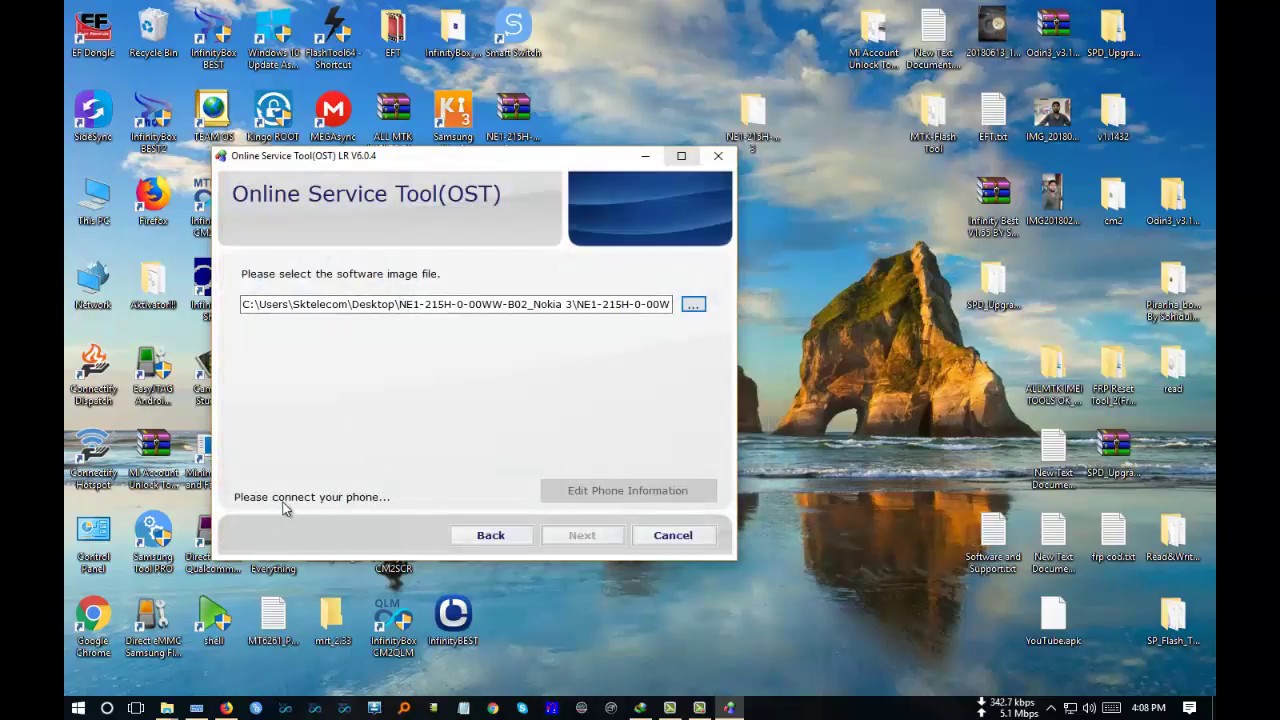Select the InfinityBEST icon near bottom
The height and width of the screenshot is (720, 1280).
click(x=453, y=621)
